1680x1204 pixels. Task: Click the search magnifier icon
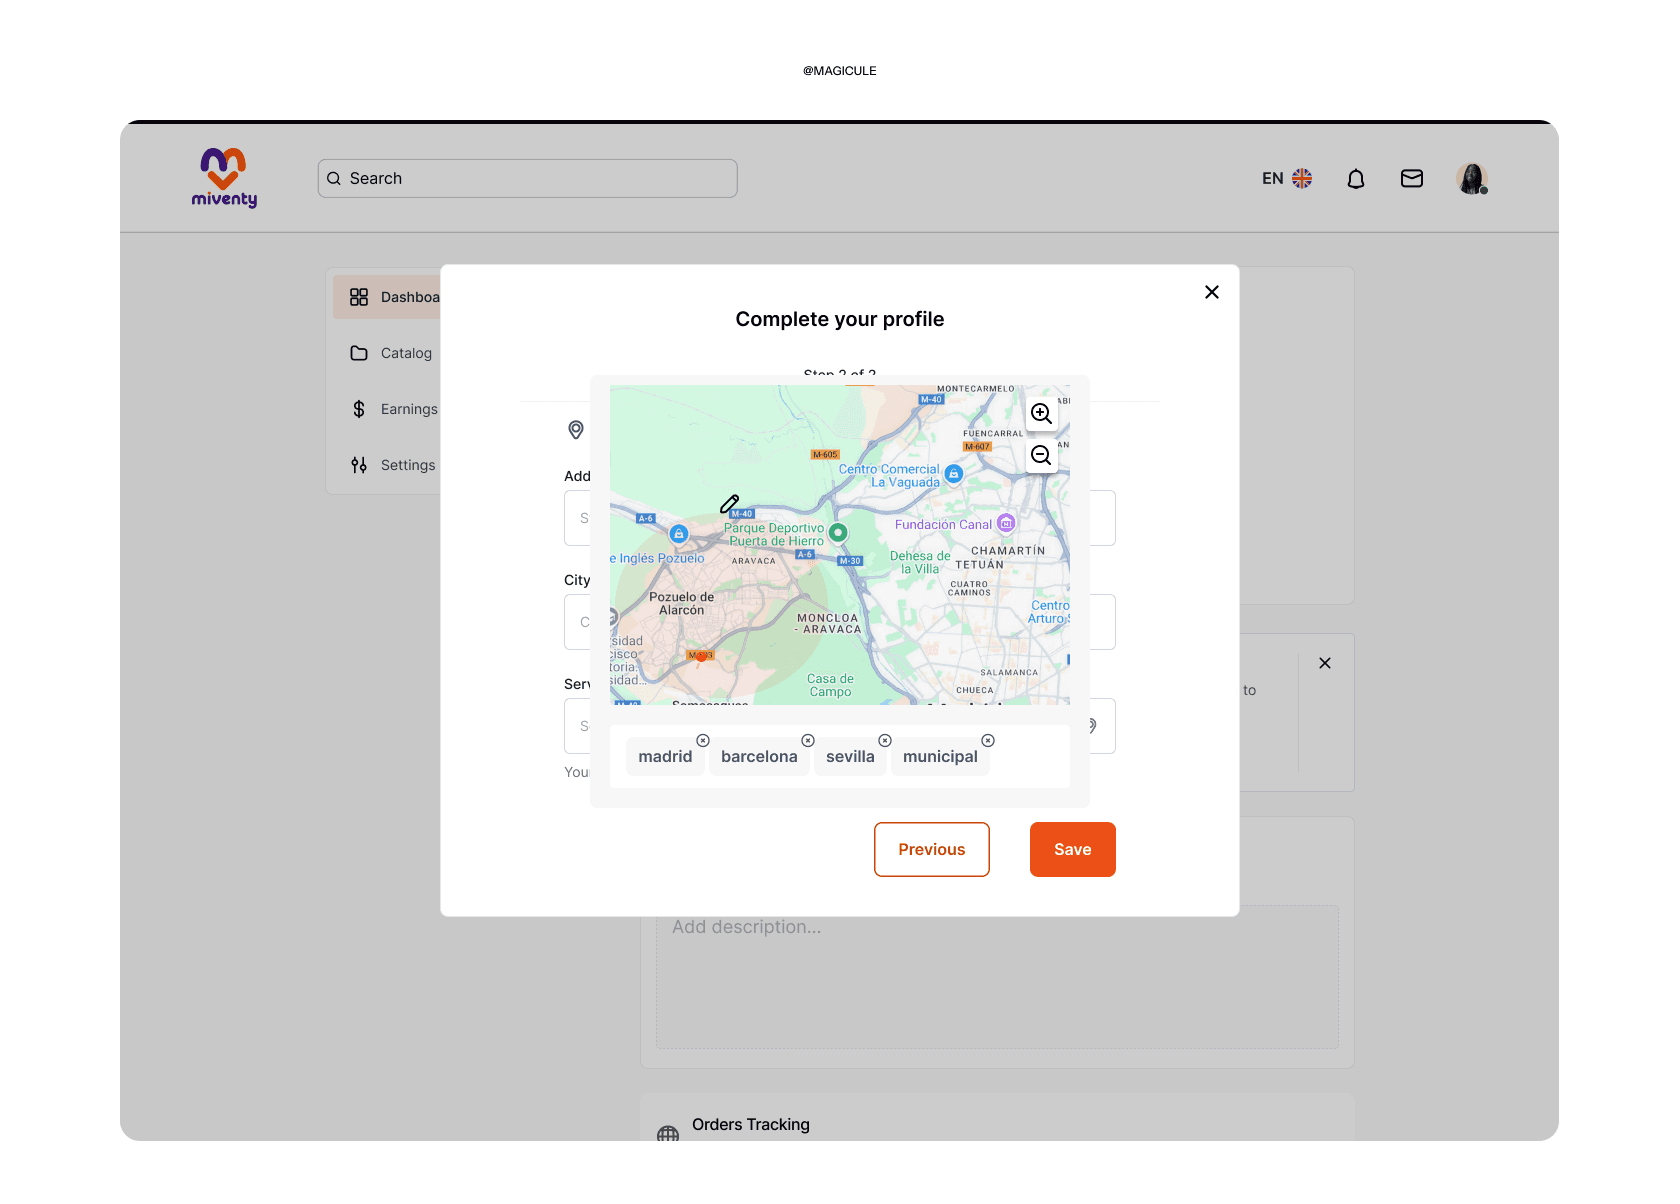(x=334, y=179)
